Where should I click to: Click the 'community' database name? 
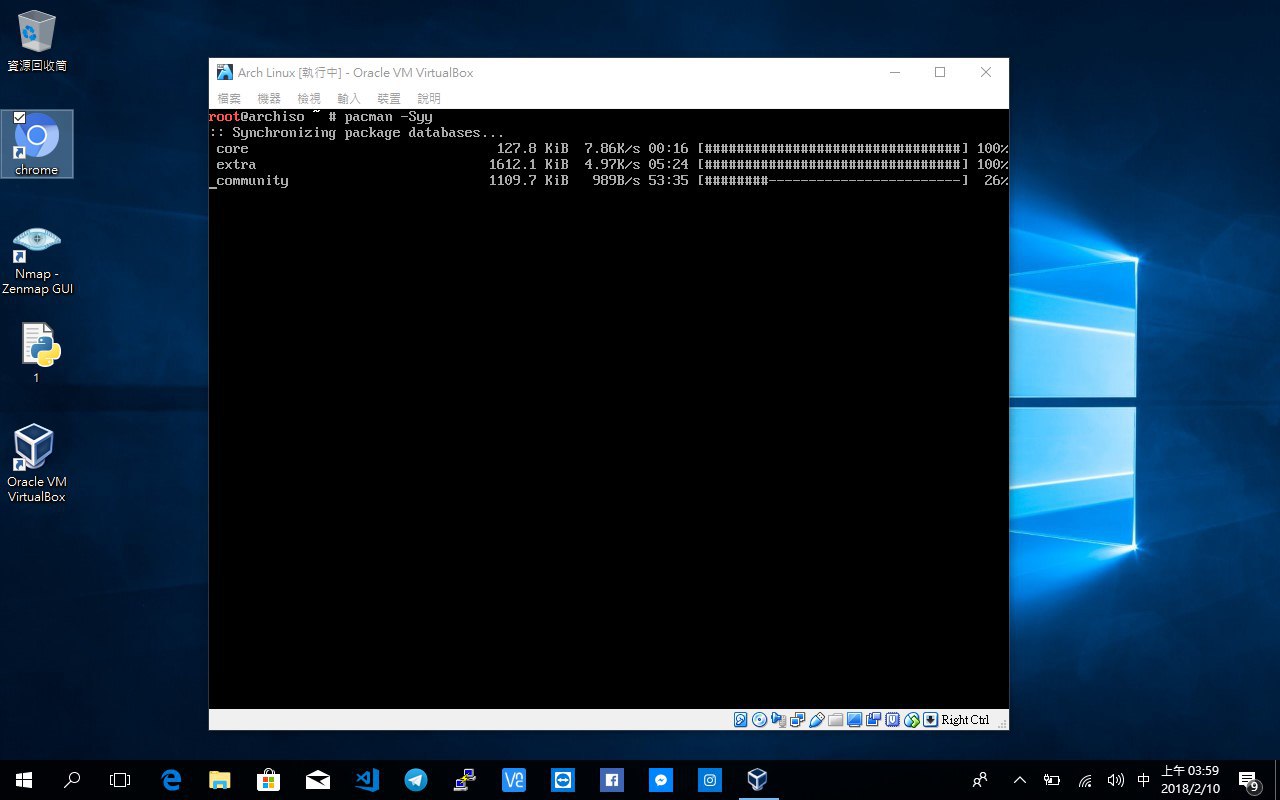pyautogui.click(x=252, y=181)
